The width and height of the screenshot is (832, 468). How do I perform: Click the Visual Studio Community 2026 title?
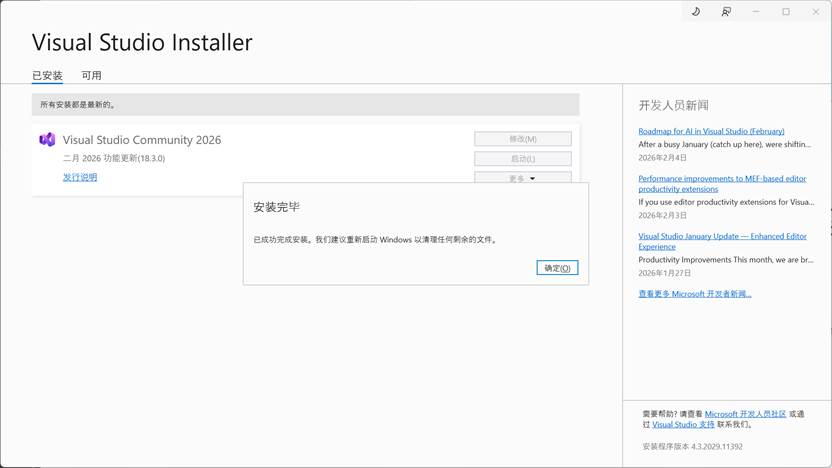click(x=142, y=140)
